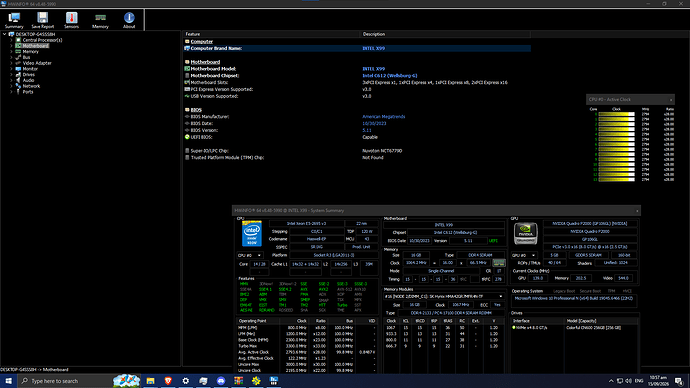Open the Sensors thermometer icon
Screen dimensions: 690x388
coord(71,20)
